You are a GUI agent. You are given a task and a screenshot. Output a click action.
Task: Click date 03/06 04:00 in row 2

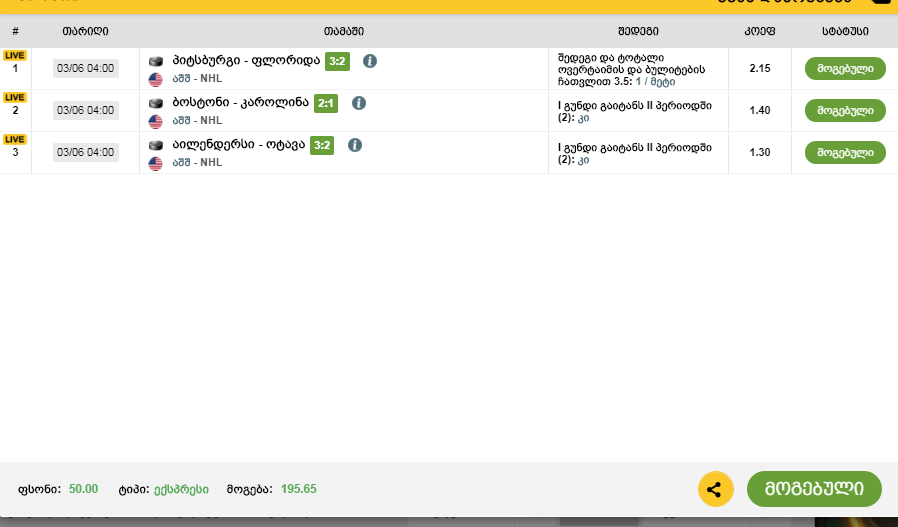tap(86, 110)
